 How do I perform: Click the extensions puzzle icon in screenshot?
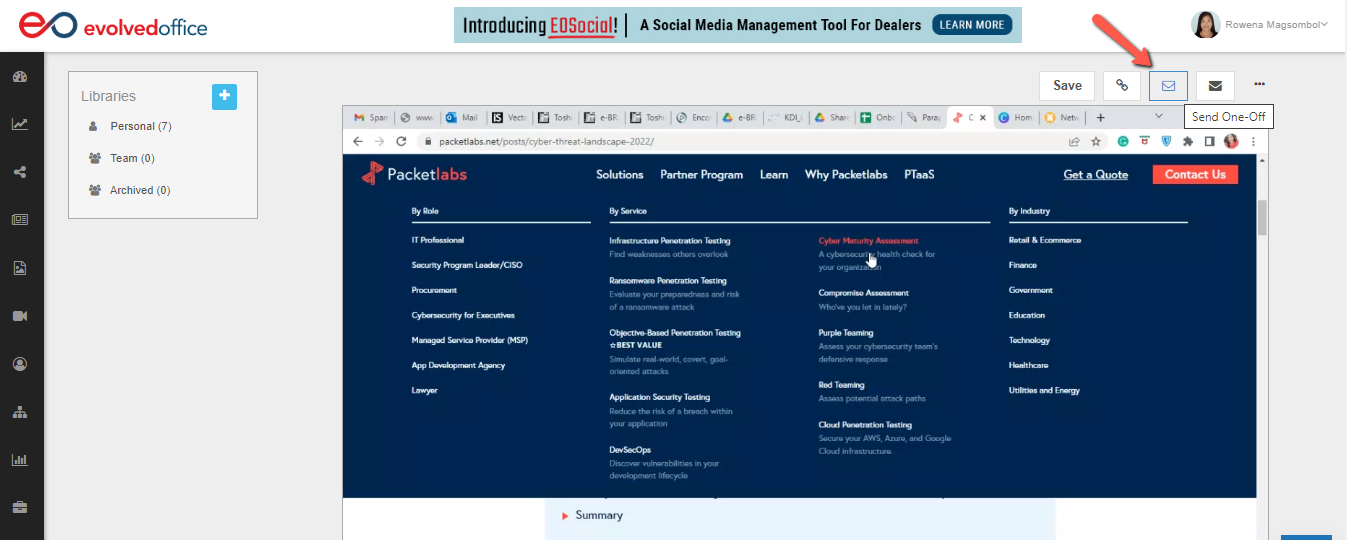1188,141
